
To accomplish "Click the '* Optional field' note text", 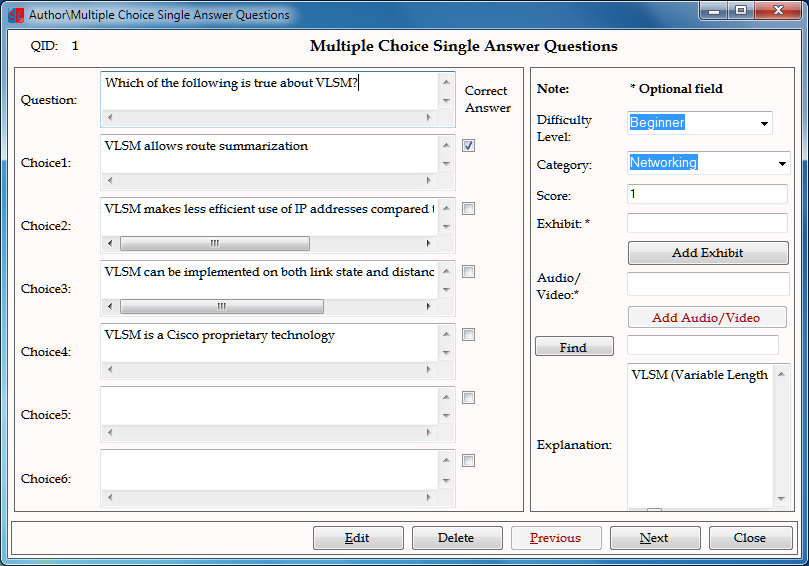I will pyautogui.click(x=676, y=89).
